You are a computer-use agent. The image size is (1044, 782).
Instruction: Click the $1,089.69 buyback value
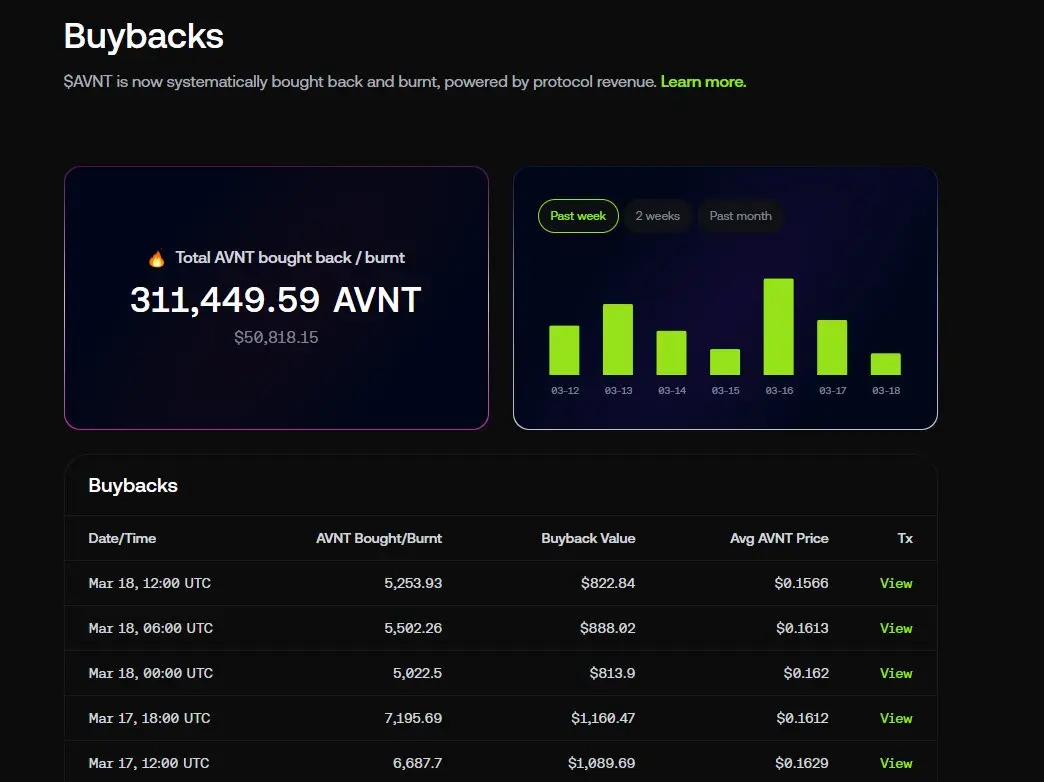(x=601, y=763)
